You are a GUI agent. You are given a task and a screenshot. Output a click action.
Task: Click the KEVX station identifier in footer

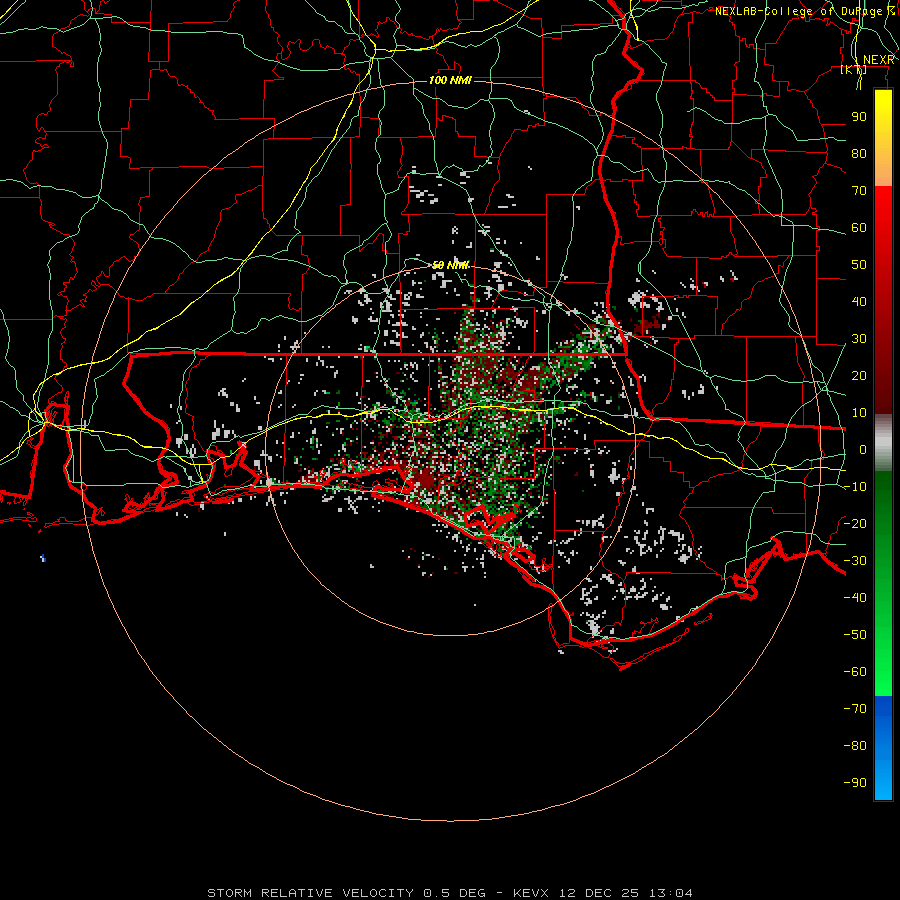(x=530, y=893)
